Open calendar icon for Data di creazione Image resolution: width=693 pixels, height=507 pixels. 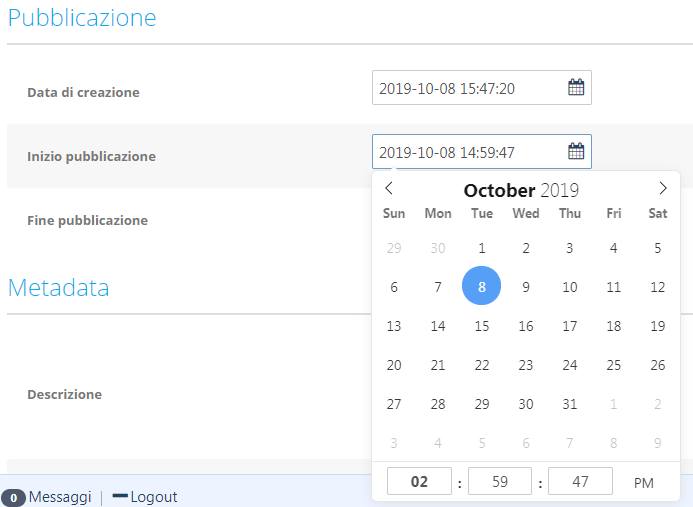(x=576, y=87)
